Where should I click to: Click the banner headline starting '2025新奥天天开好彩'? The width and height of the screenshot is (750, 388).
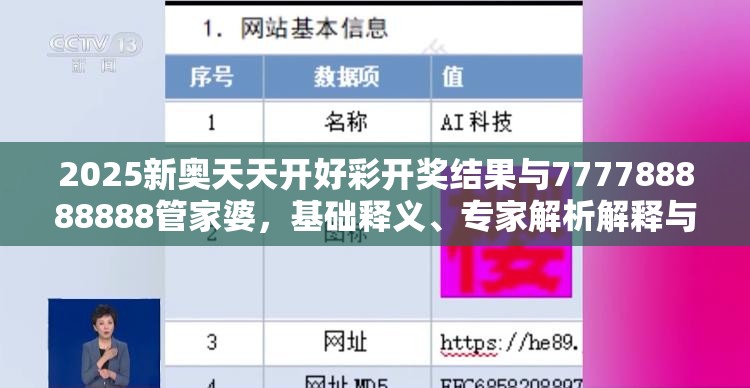(x=375, y=194)
